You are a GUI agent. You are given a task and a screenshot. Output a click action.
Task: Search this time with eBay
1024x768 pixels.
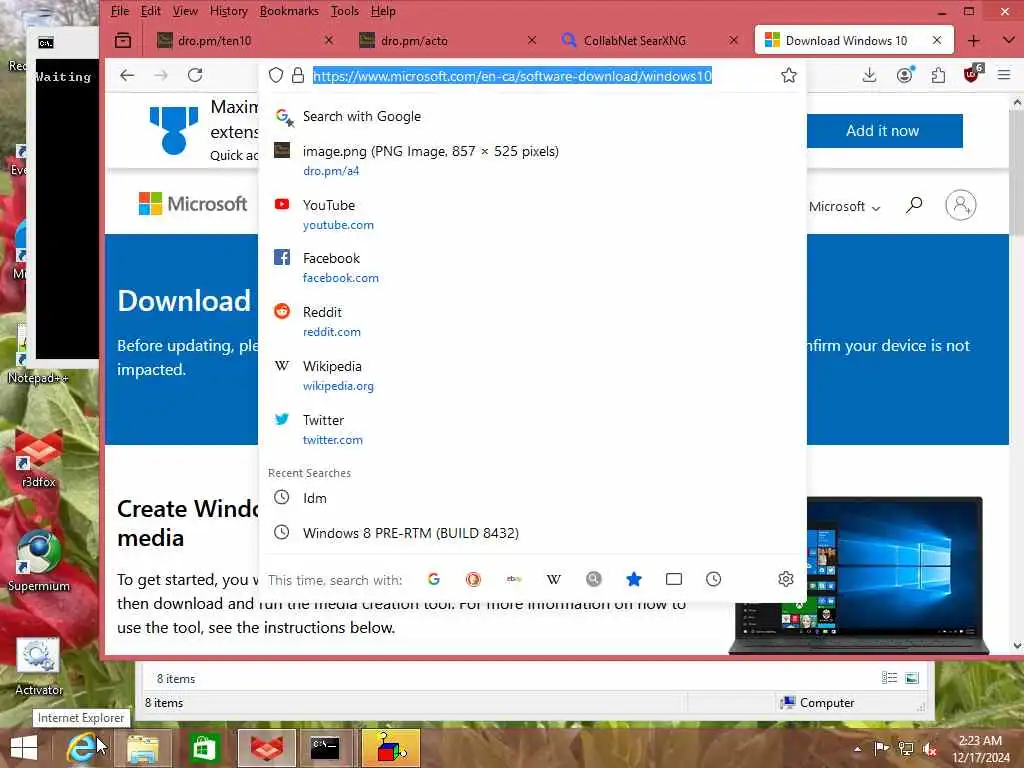coord(514,579)
